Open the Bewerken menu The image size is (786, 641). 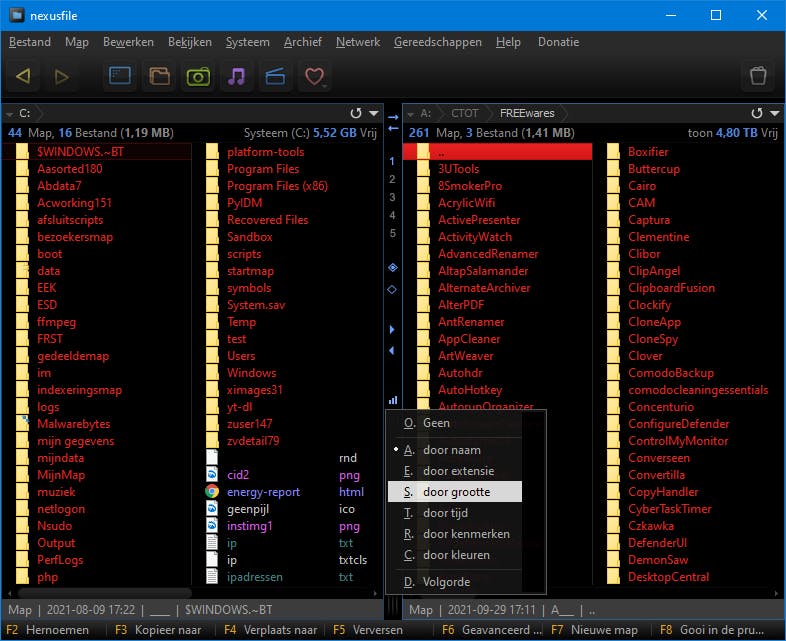[128, 42]
